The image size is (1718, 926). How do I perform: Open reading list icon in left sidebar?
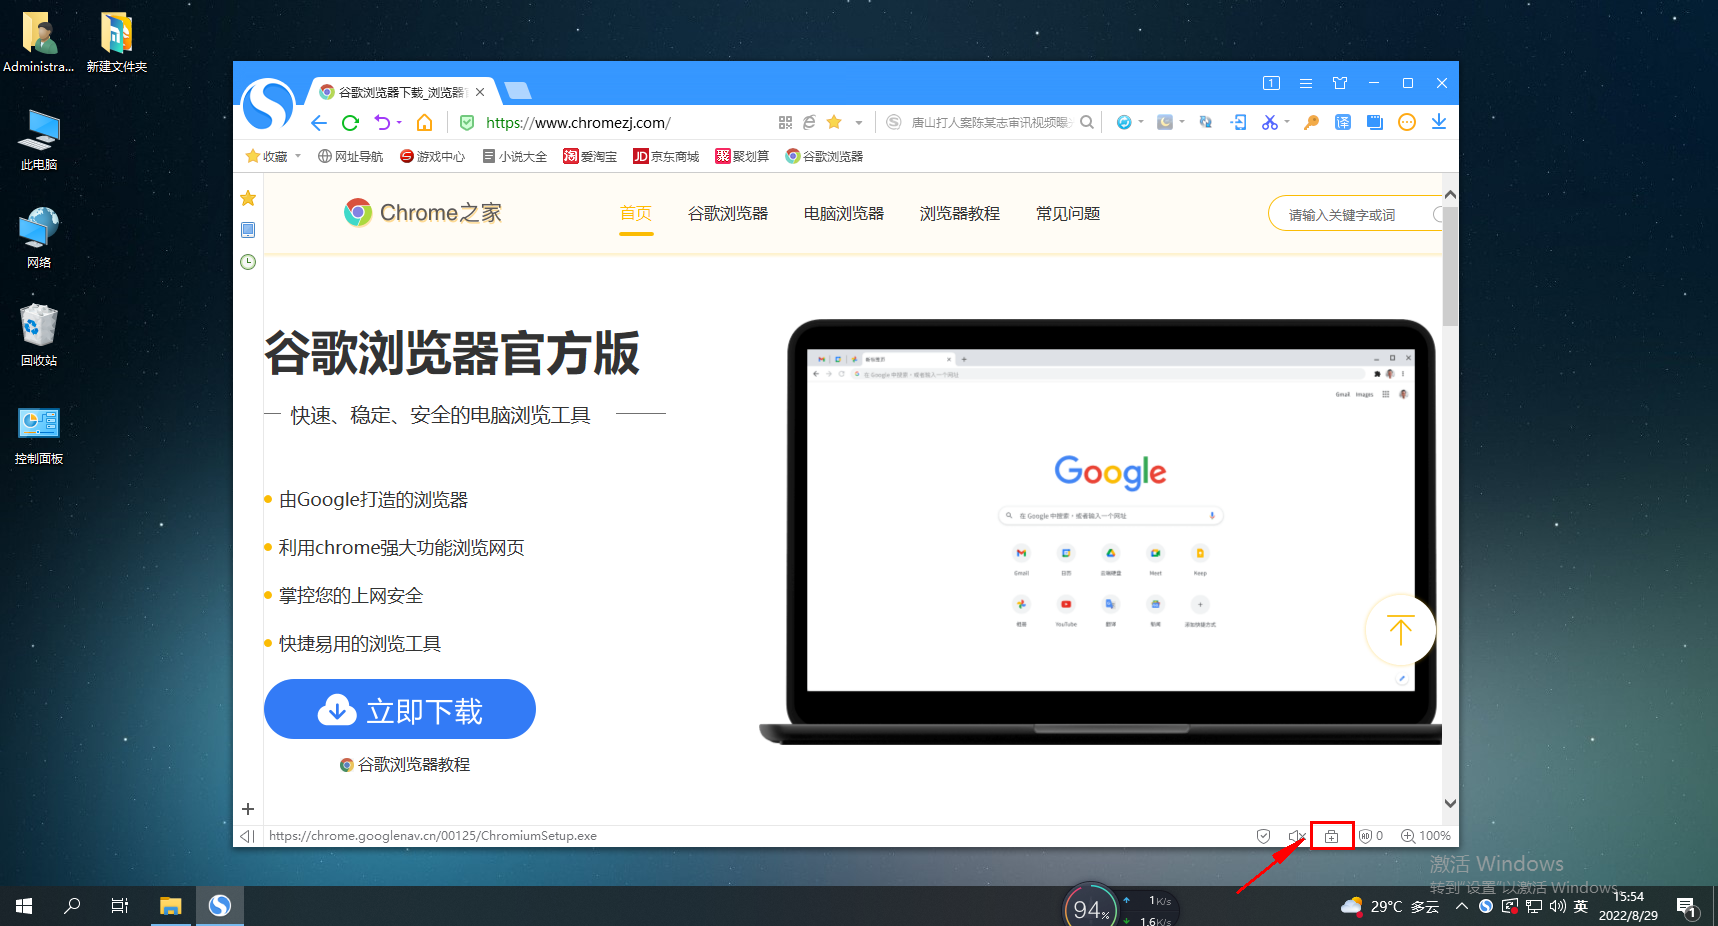[248, 230]
